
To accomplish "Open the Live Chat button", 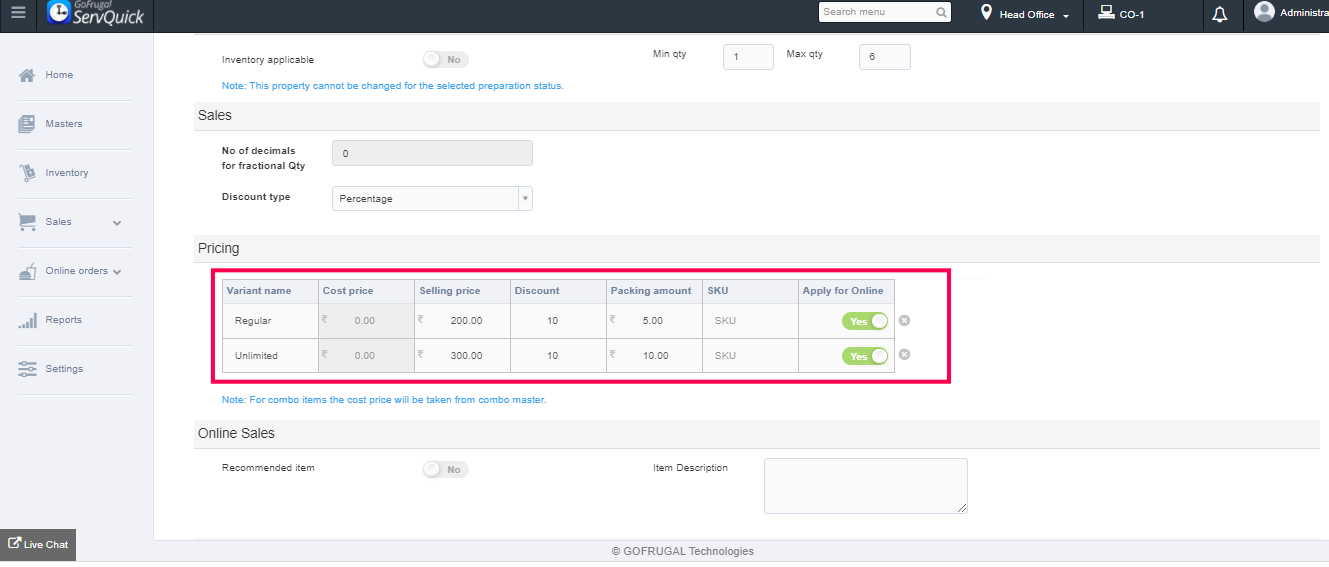I will click(38, 545).
